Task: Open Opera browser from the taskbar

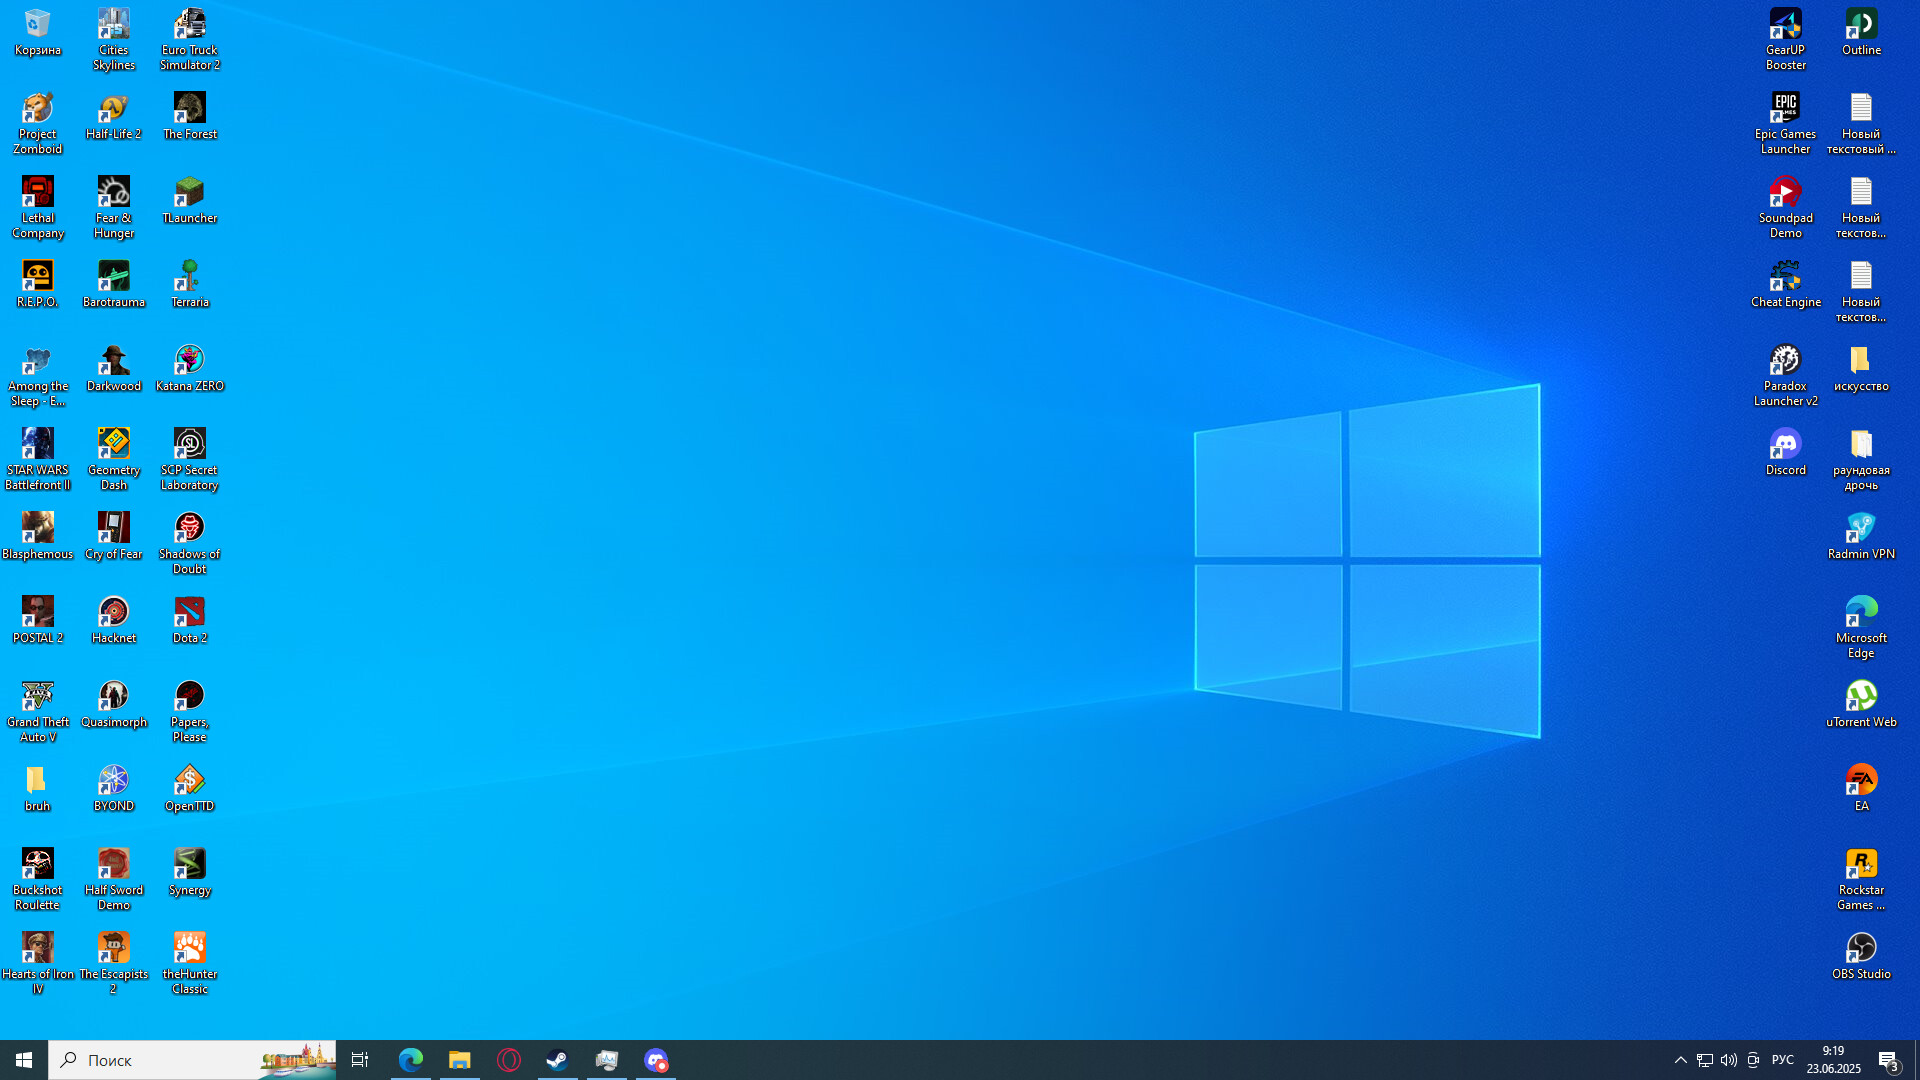Action: click(x=509, y=1060)
